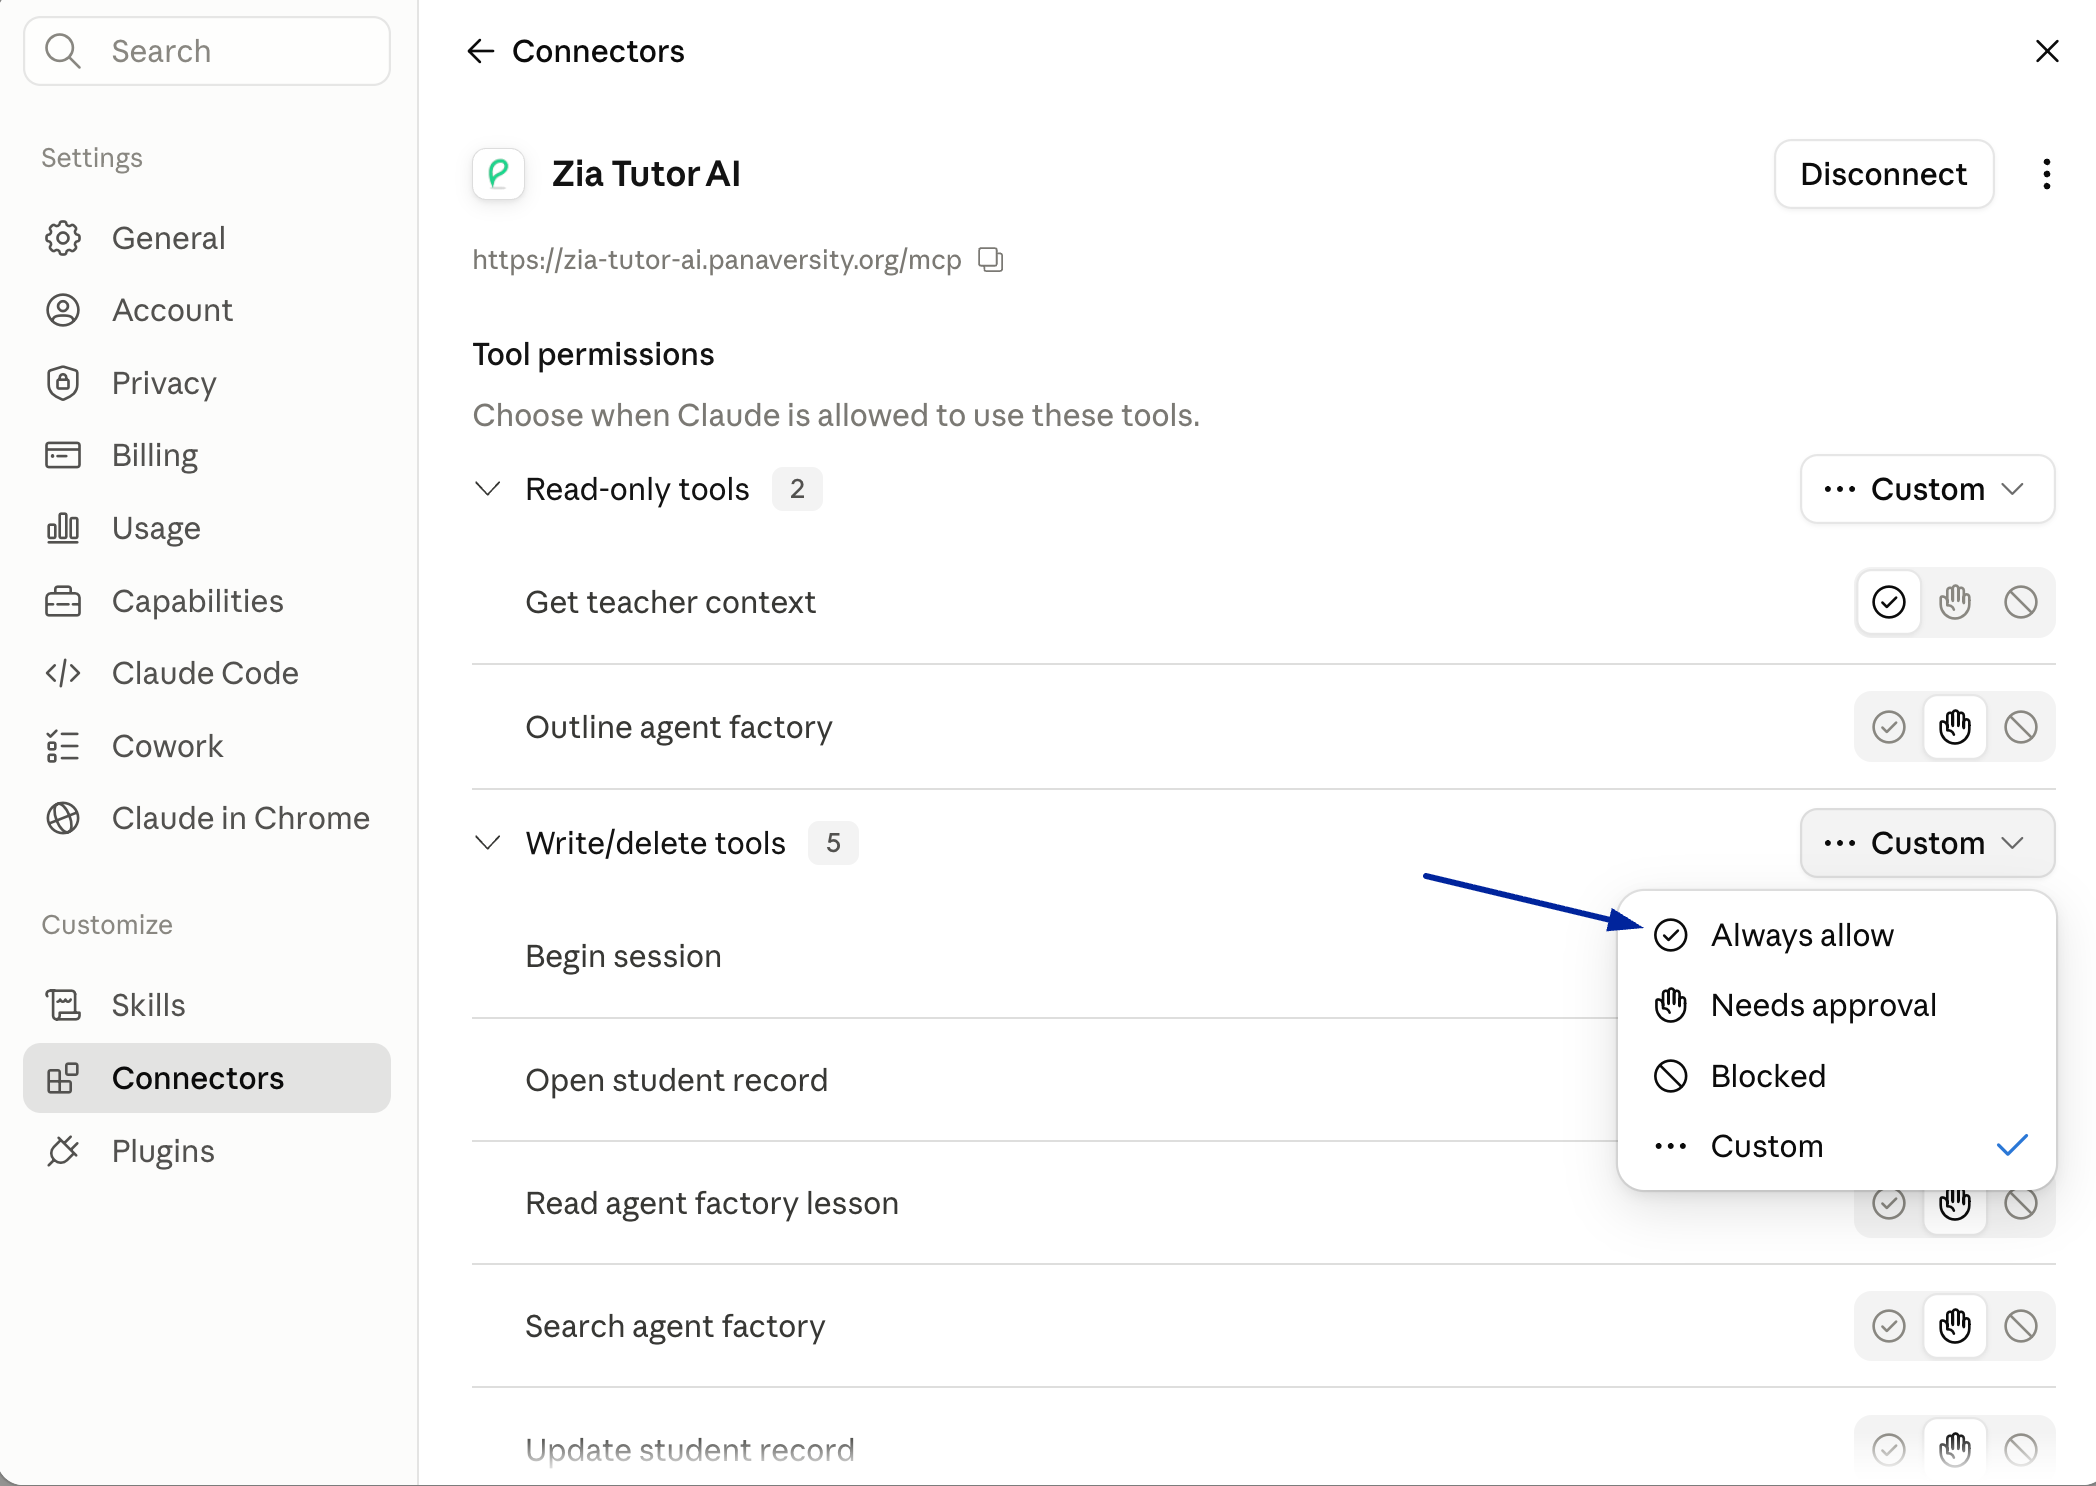Set Get teacher context to always allow
2096x1486 pixels.
pos(1889,602)
